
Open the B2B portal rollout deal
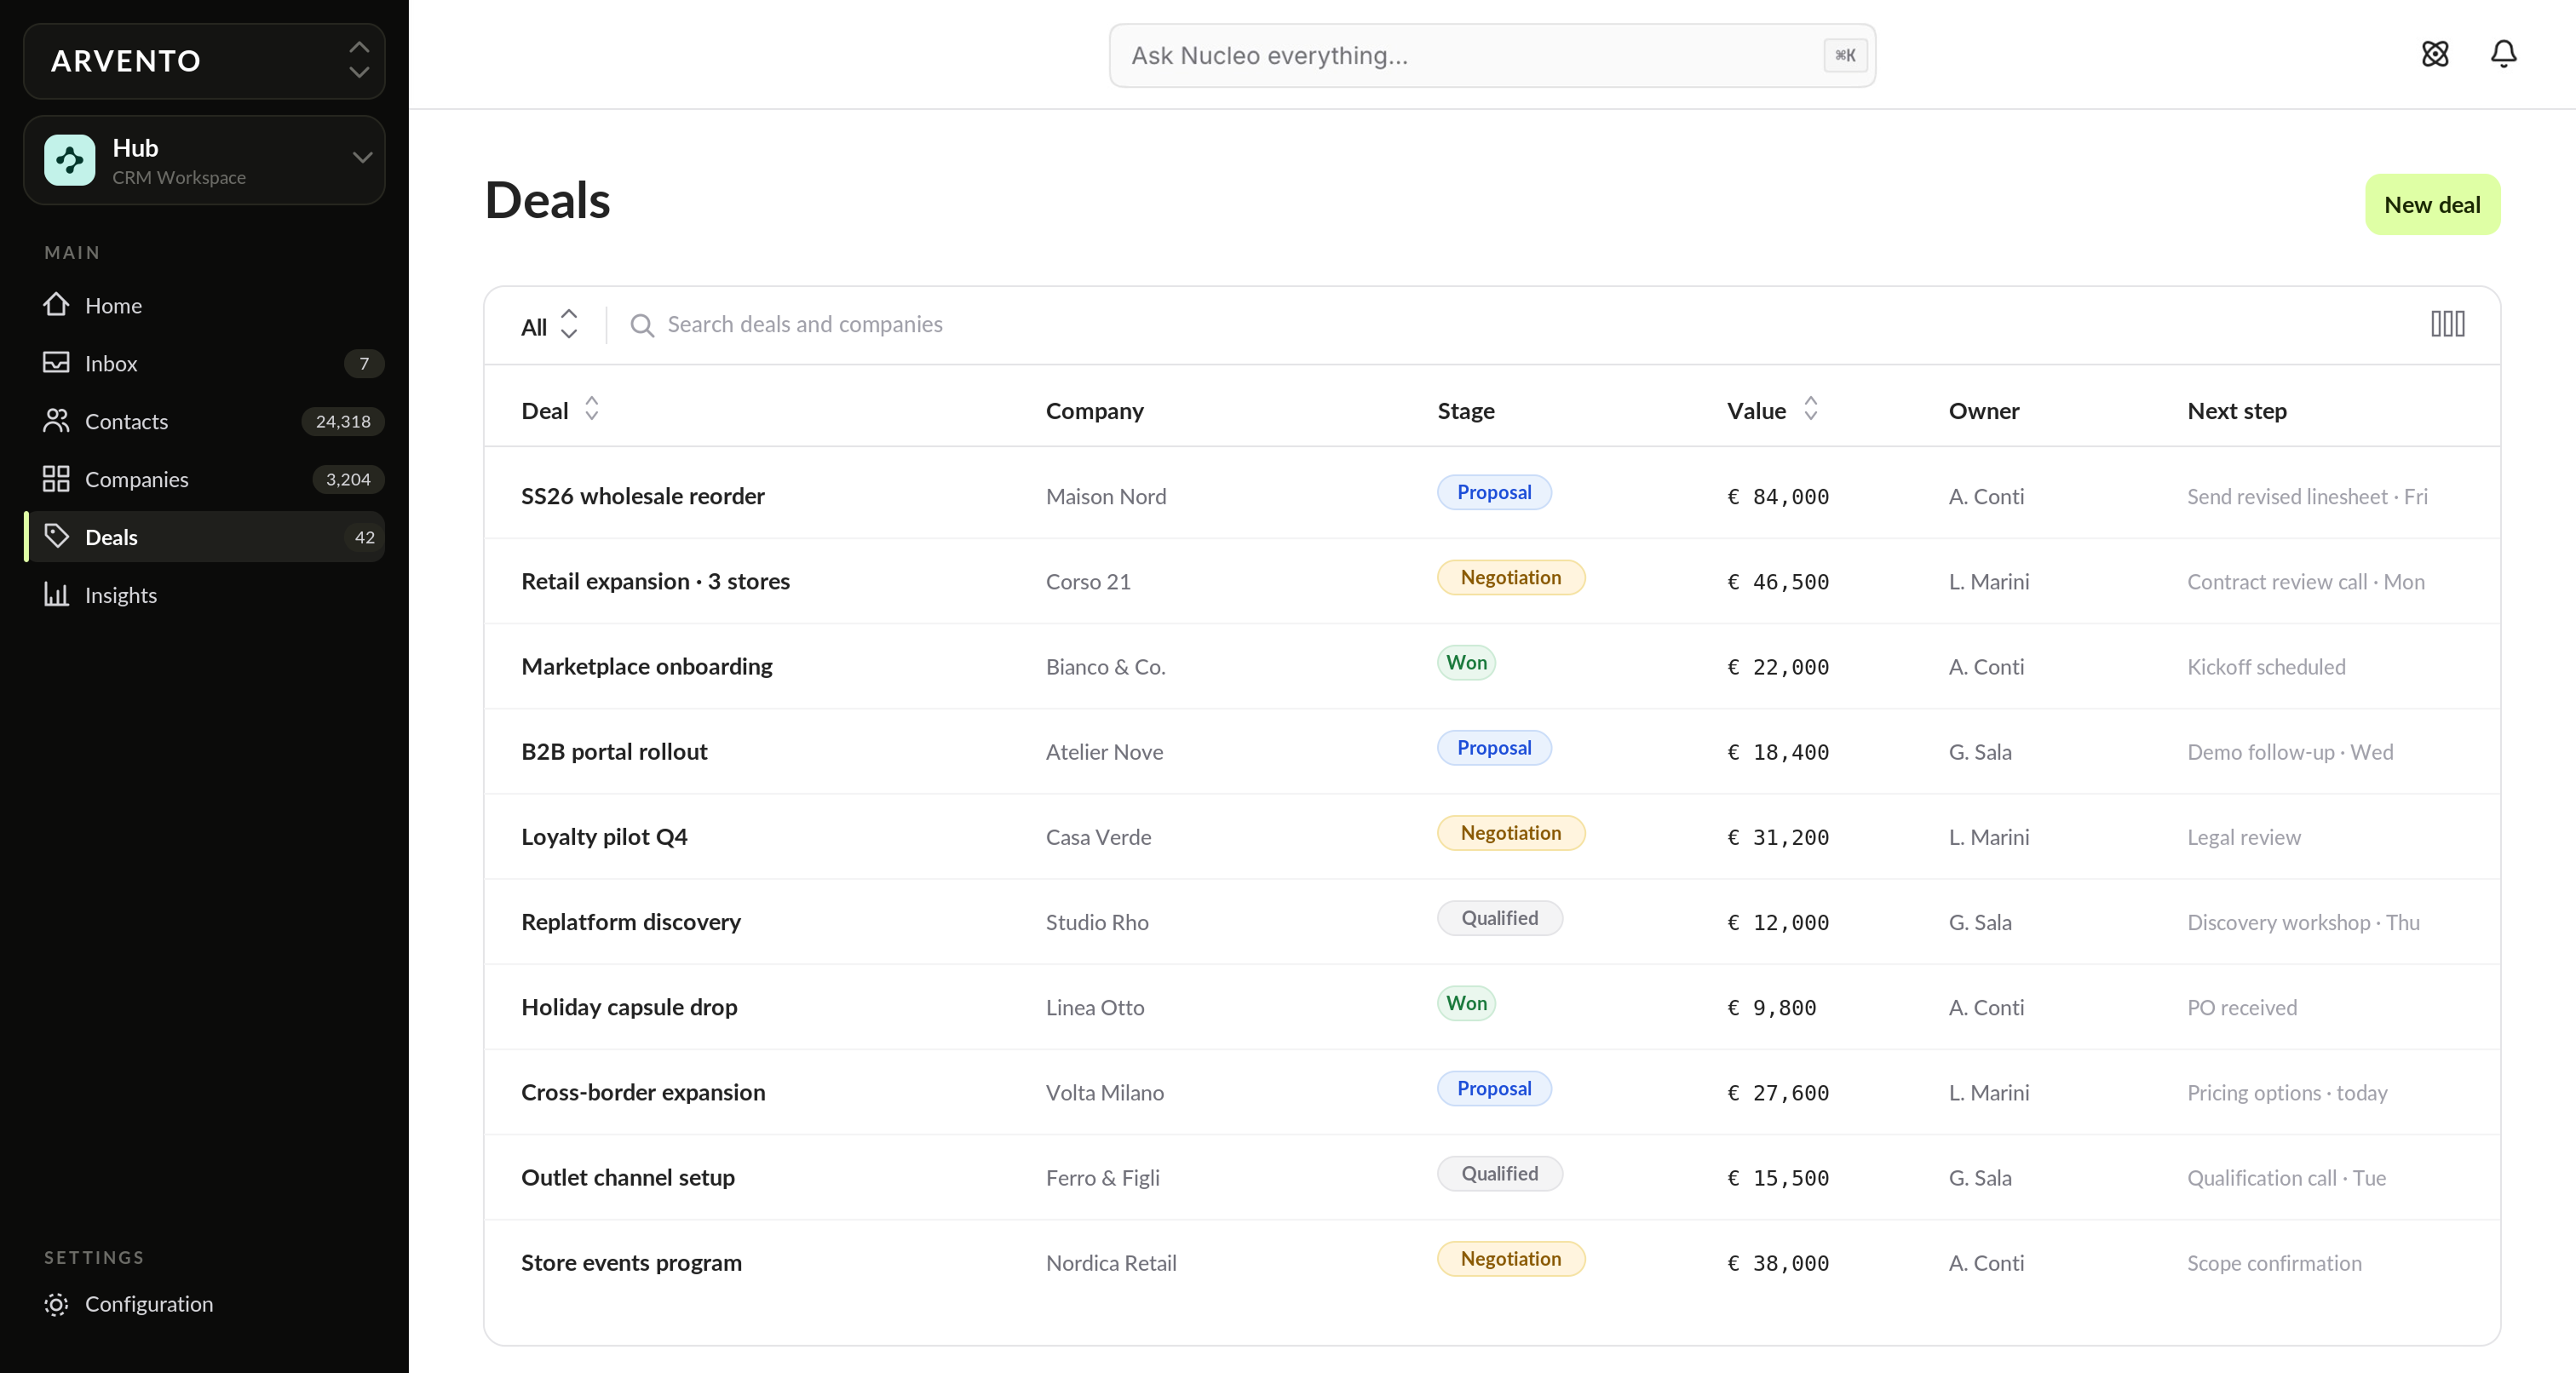pyautogui.click(x=614, y=751)
